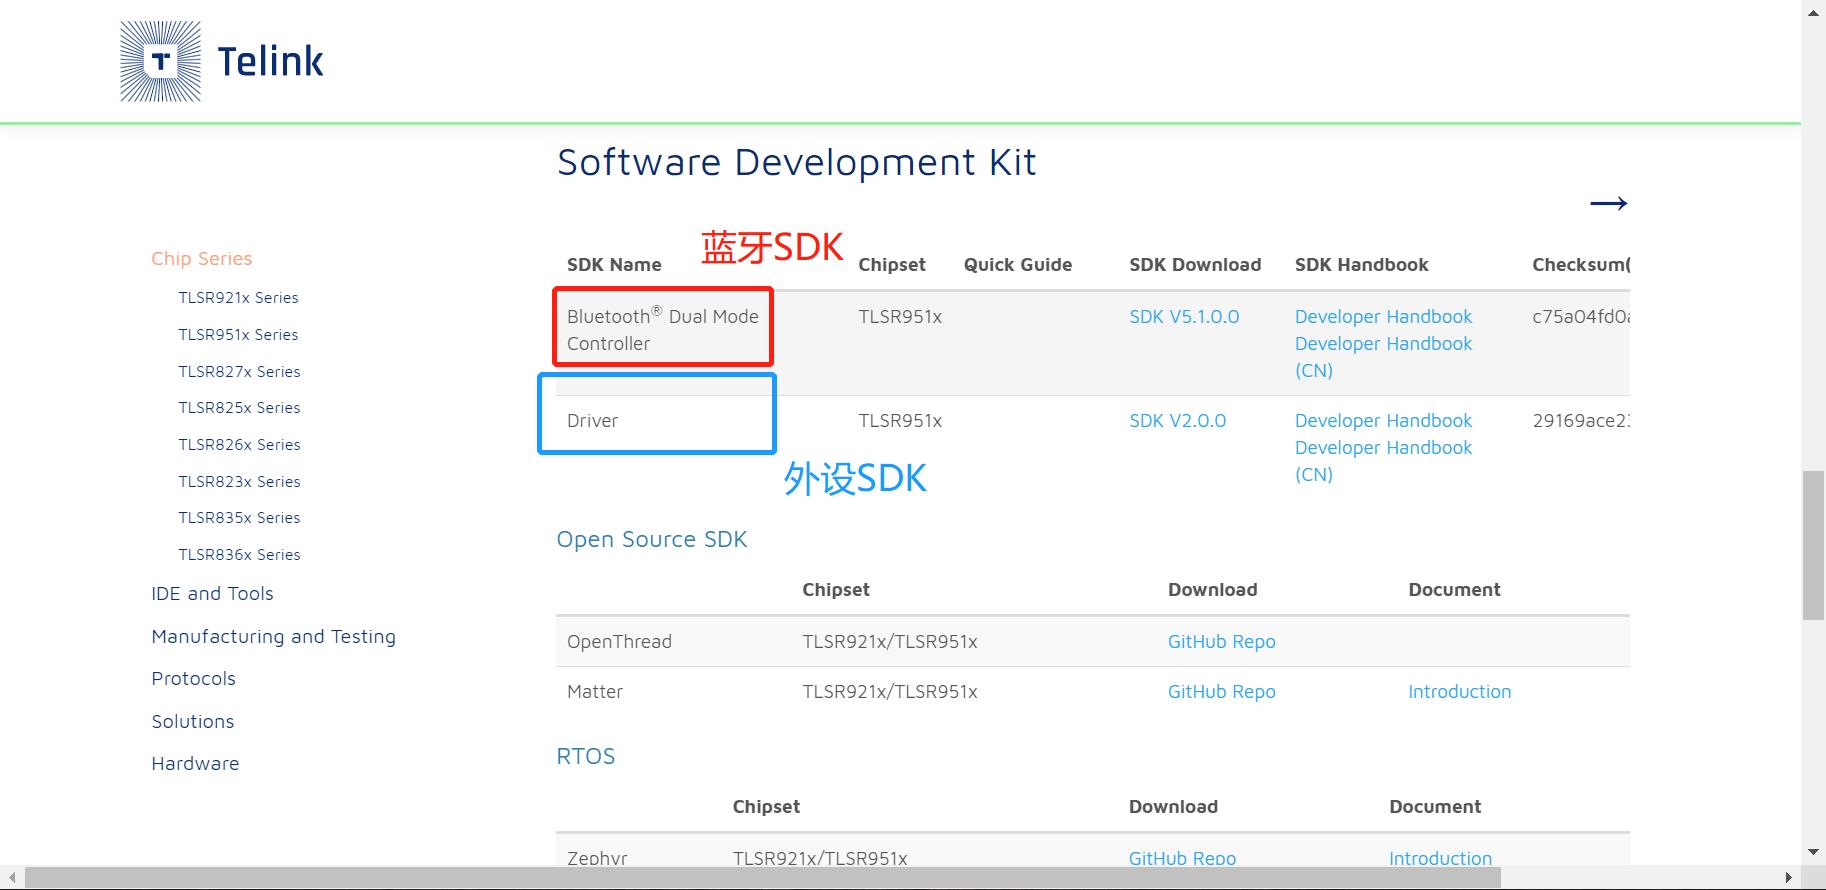Screen dimensions: 1826x890
Task: Click the SDK Handbook column header
Action: coord(1361,265)
